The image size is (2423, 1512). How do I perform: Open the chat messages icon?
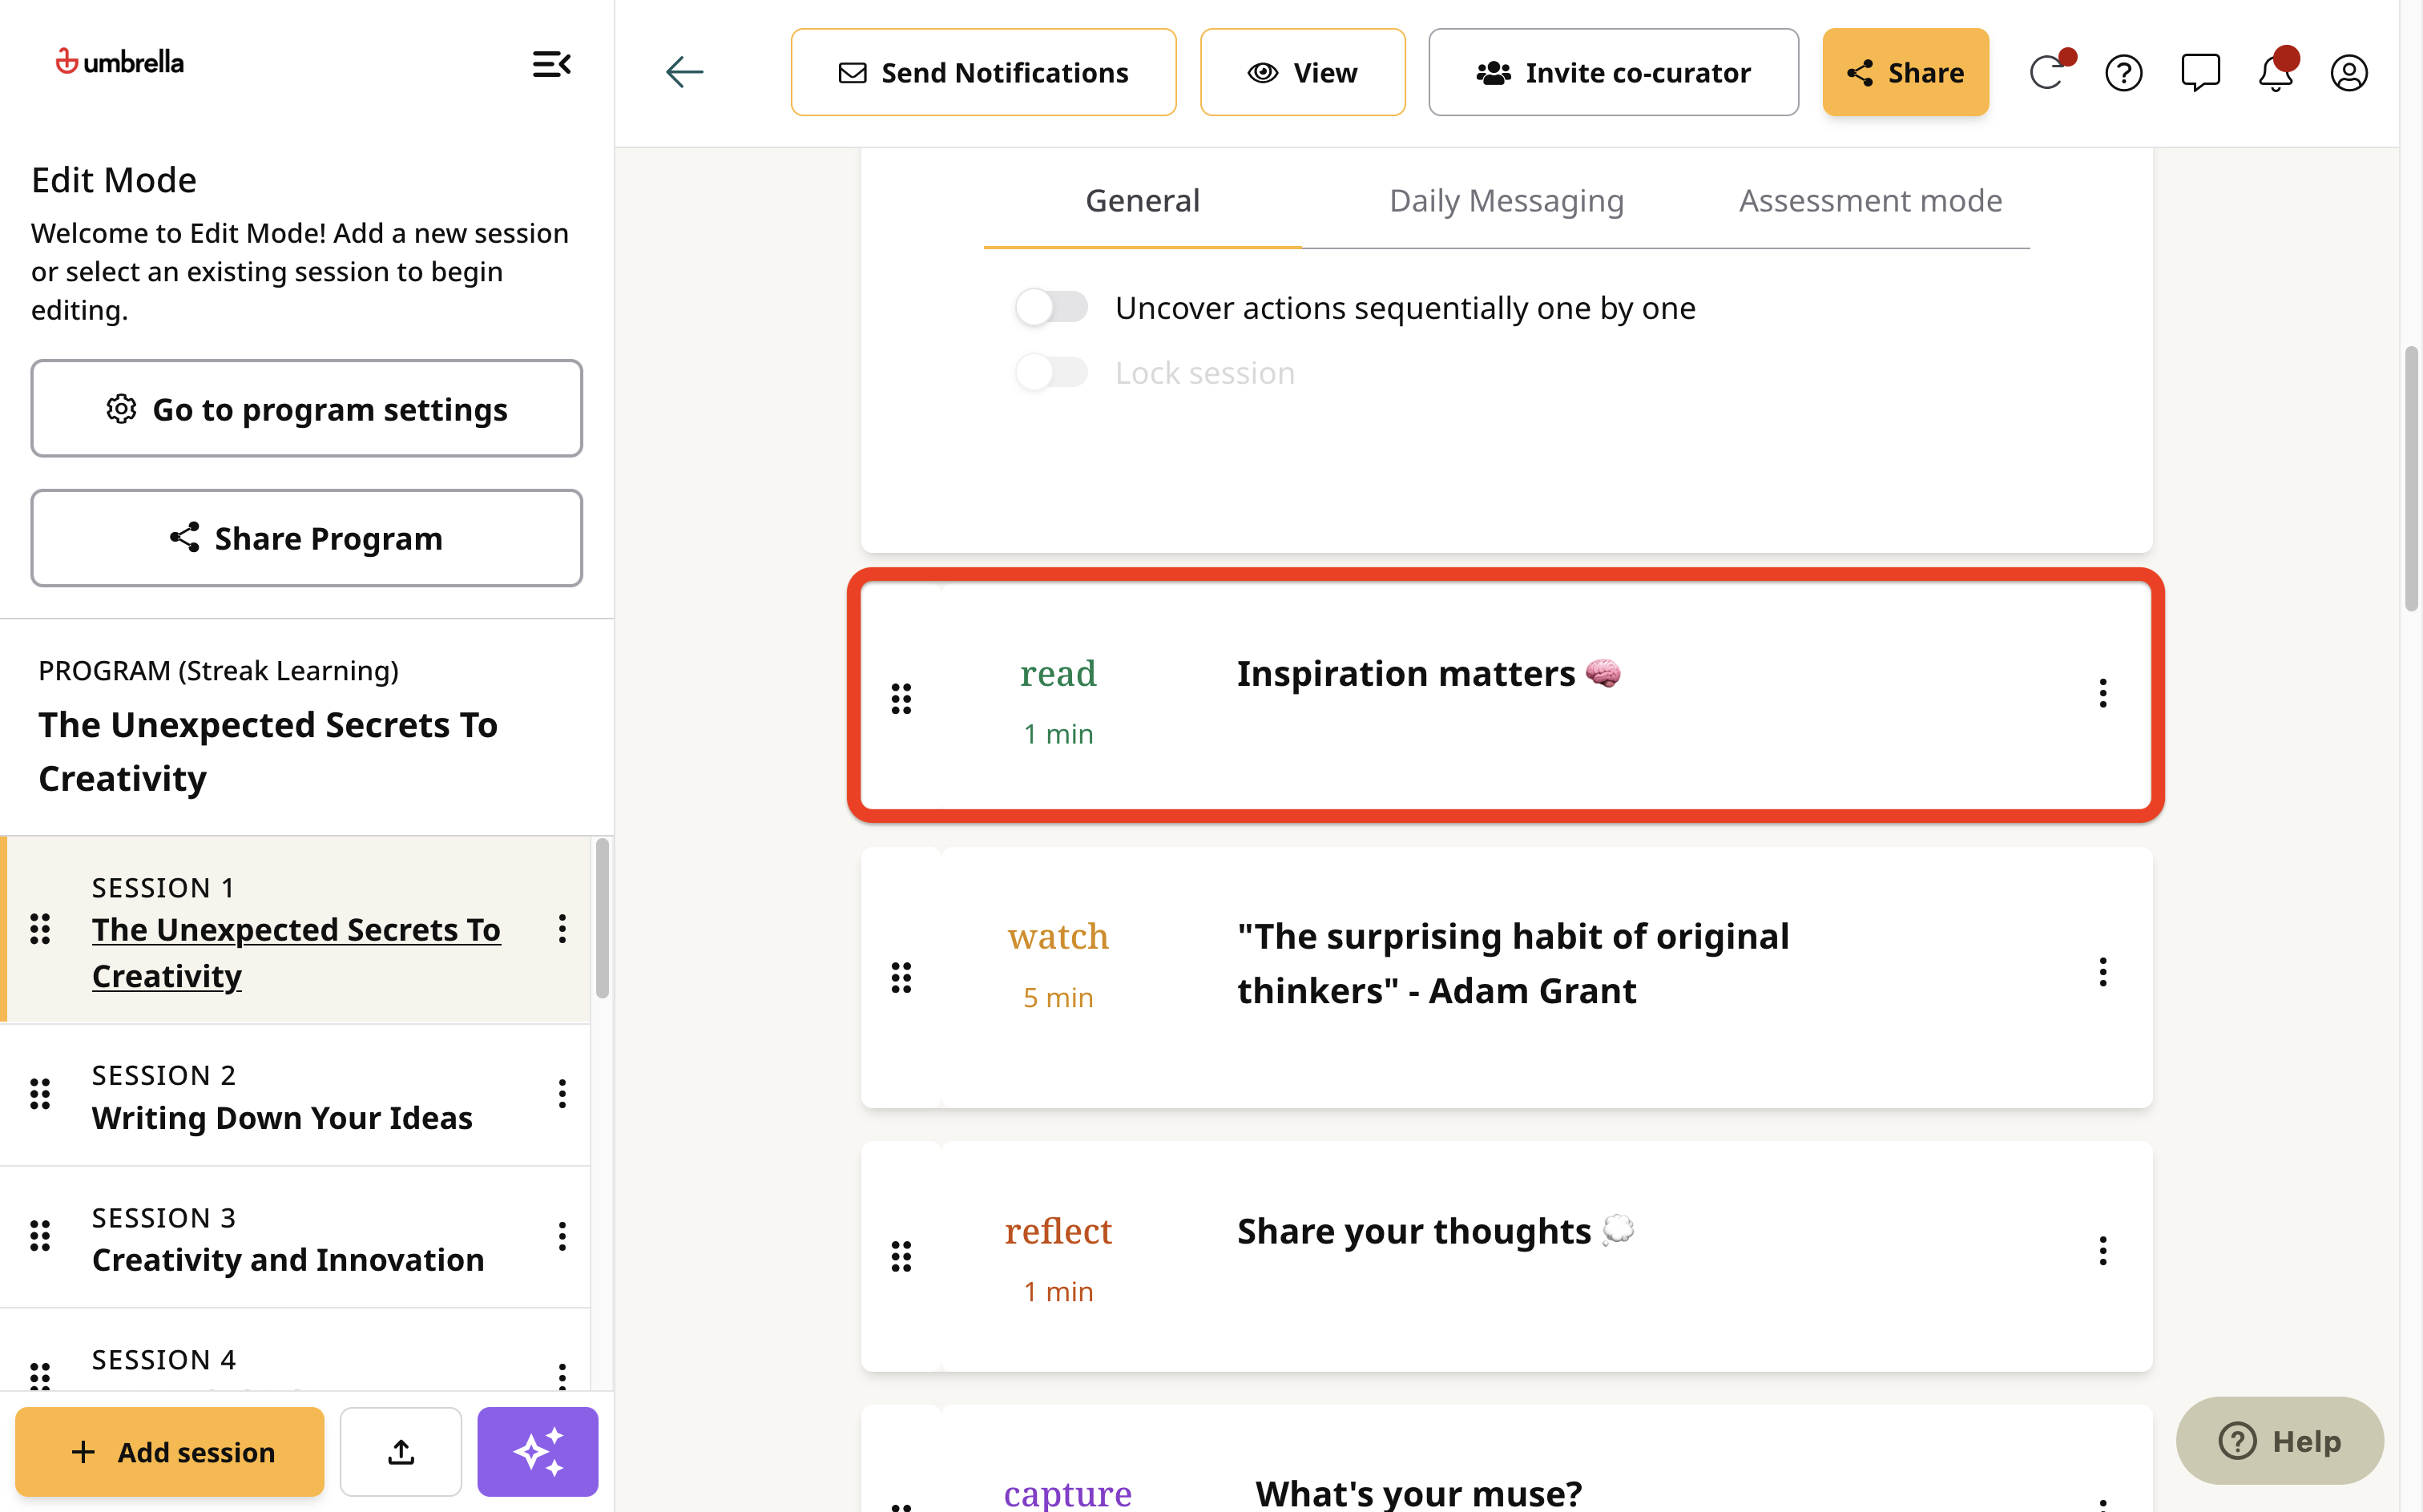coord(2200,73)
